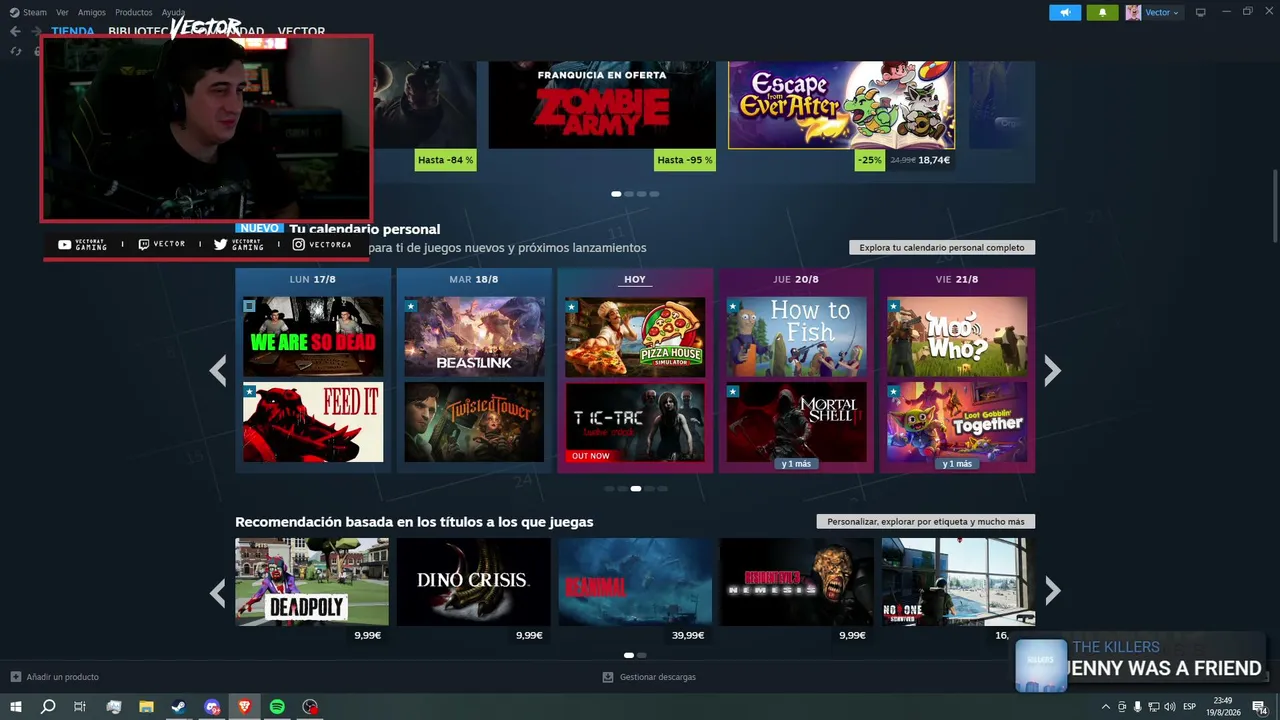The height and width of the screenshot is (720, 1280).
Task: Open File Explorer from the taskbar
Action: click(x=146, y=707)
